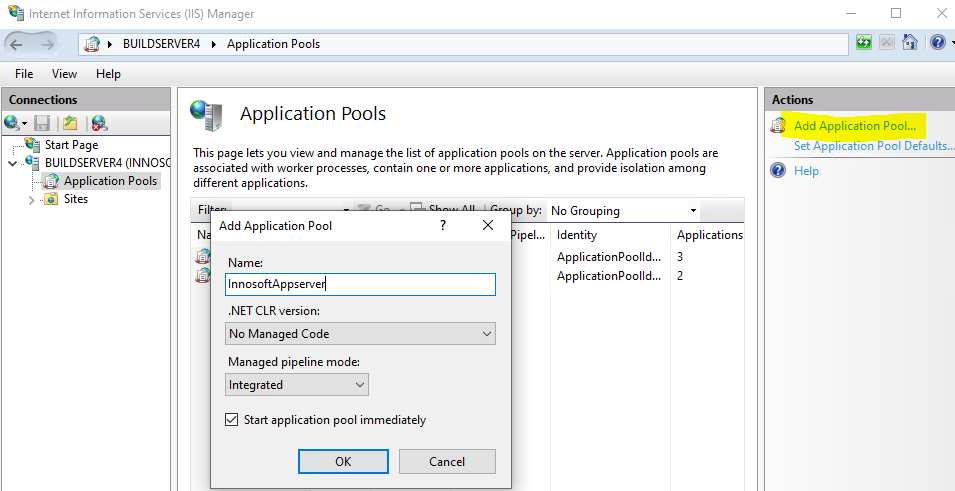The image size is (955, 491).
Task: Expand the Sites tree node
Action: tap(32, 199)
